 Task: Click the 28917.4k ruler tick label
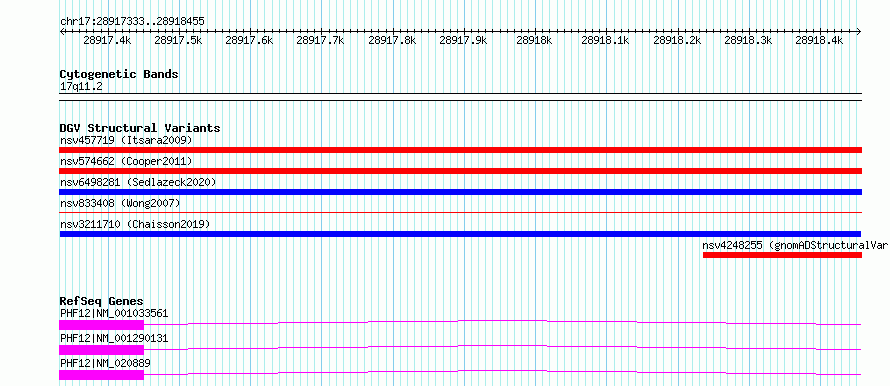[107, 40]
